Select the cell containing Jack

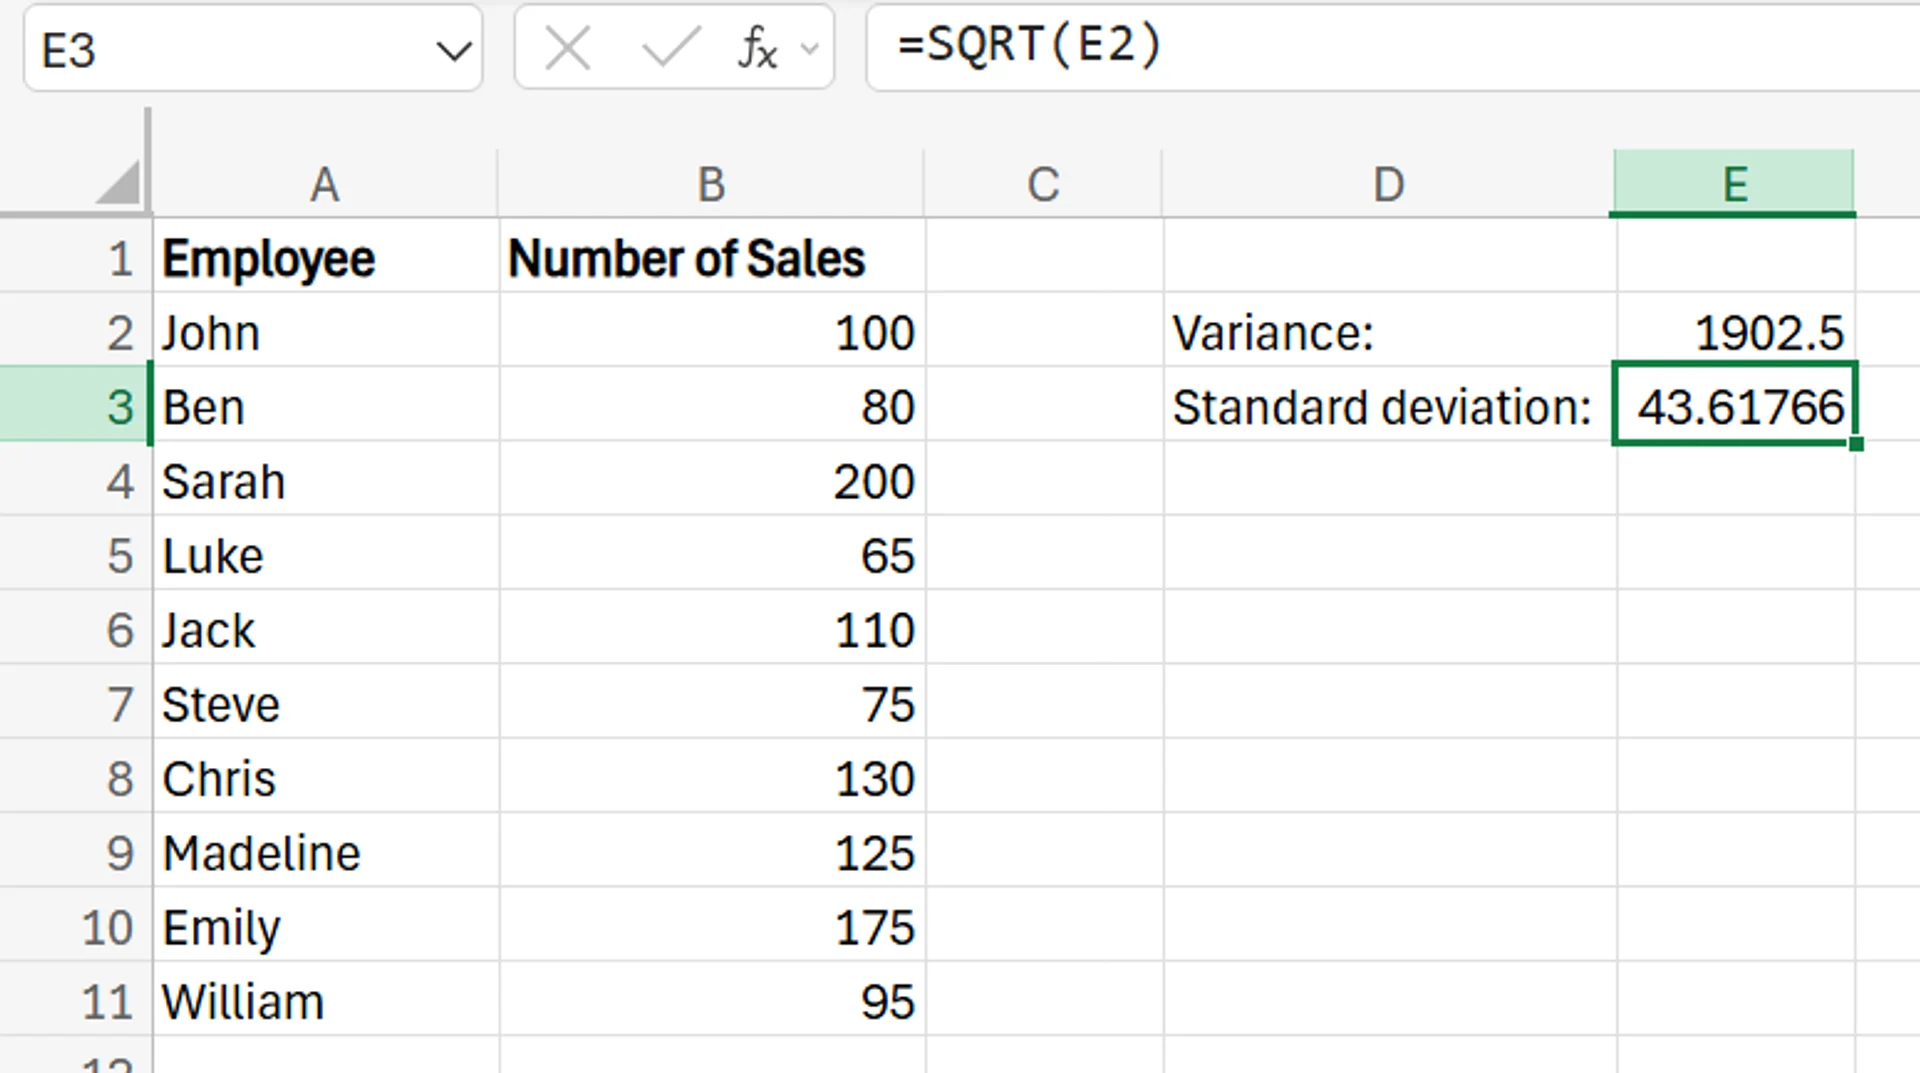click(x=326, y=628)
